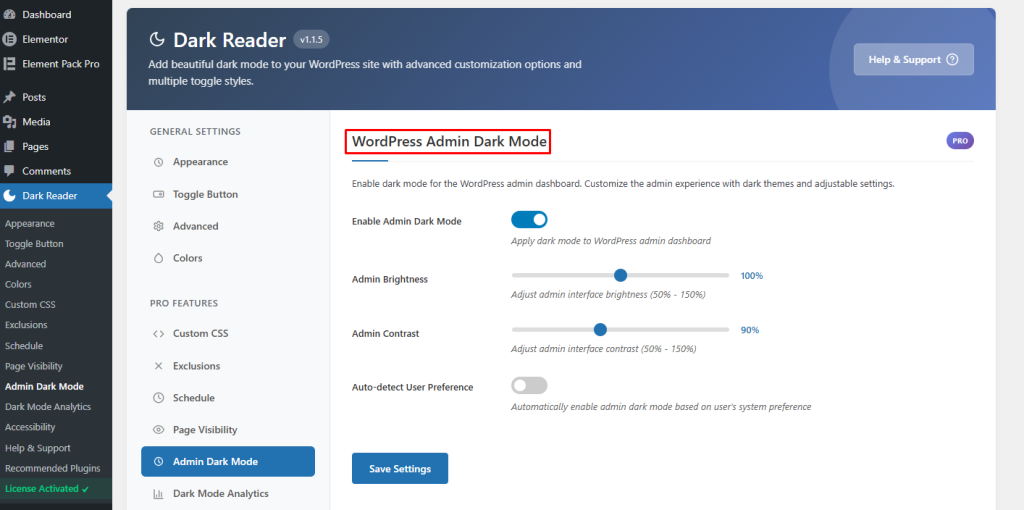Click the Schedule clock icon

[x=158, y=398]
